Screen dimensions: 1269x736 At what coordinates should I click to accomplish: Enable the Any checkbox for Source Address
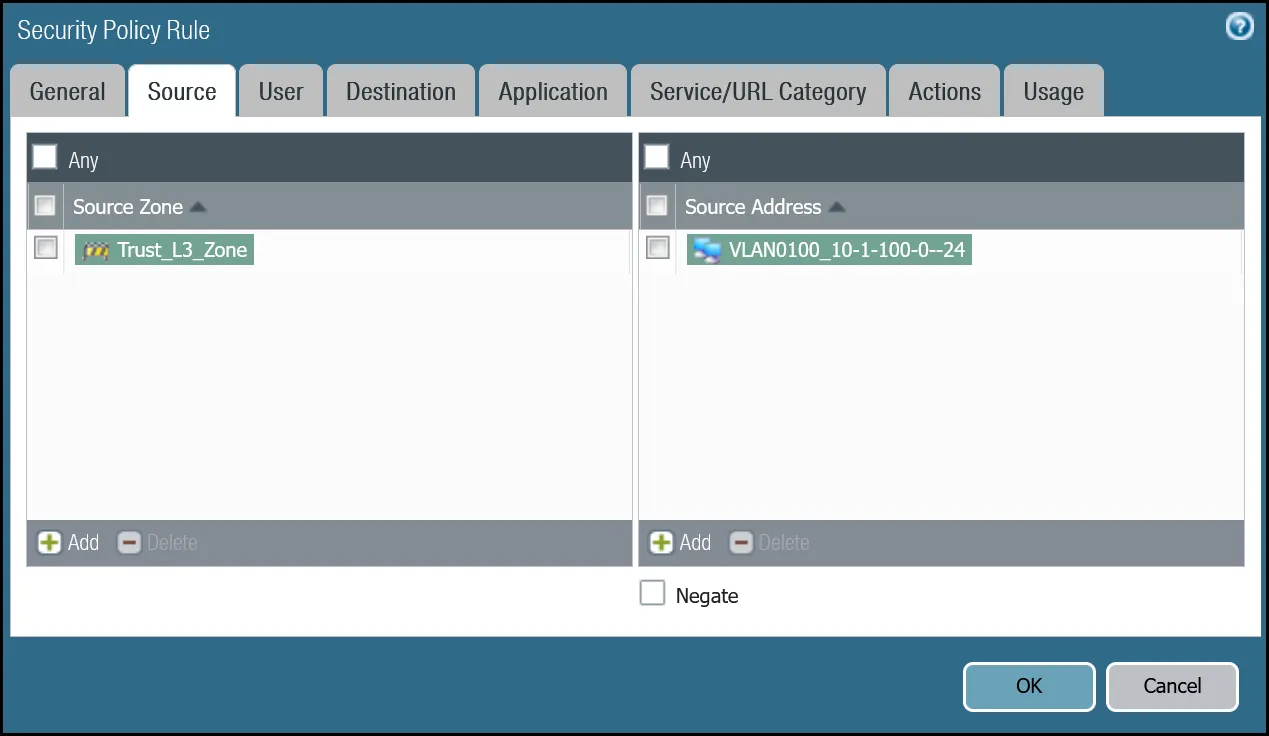tap(657, 158)
